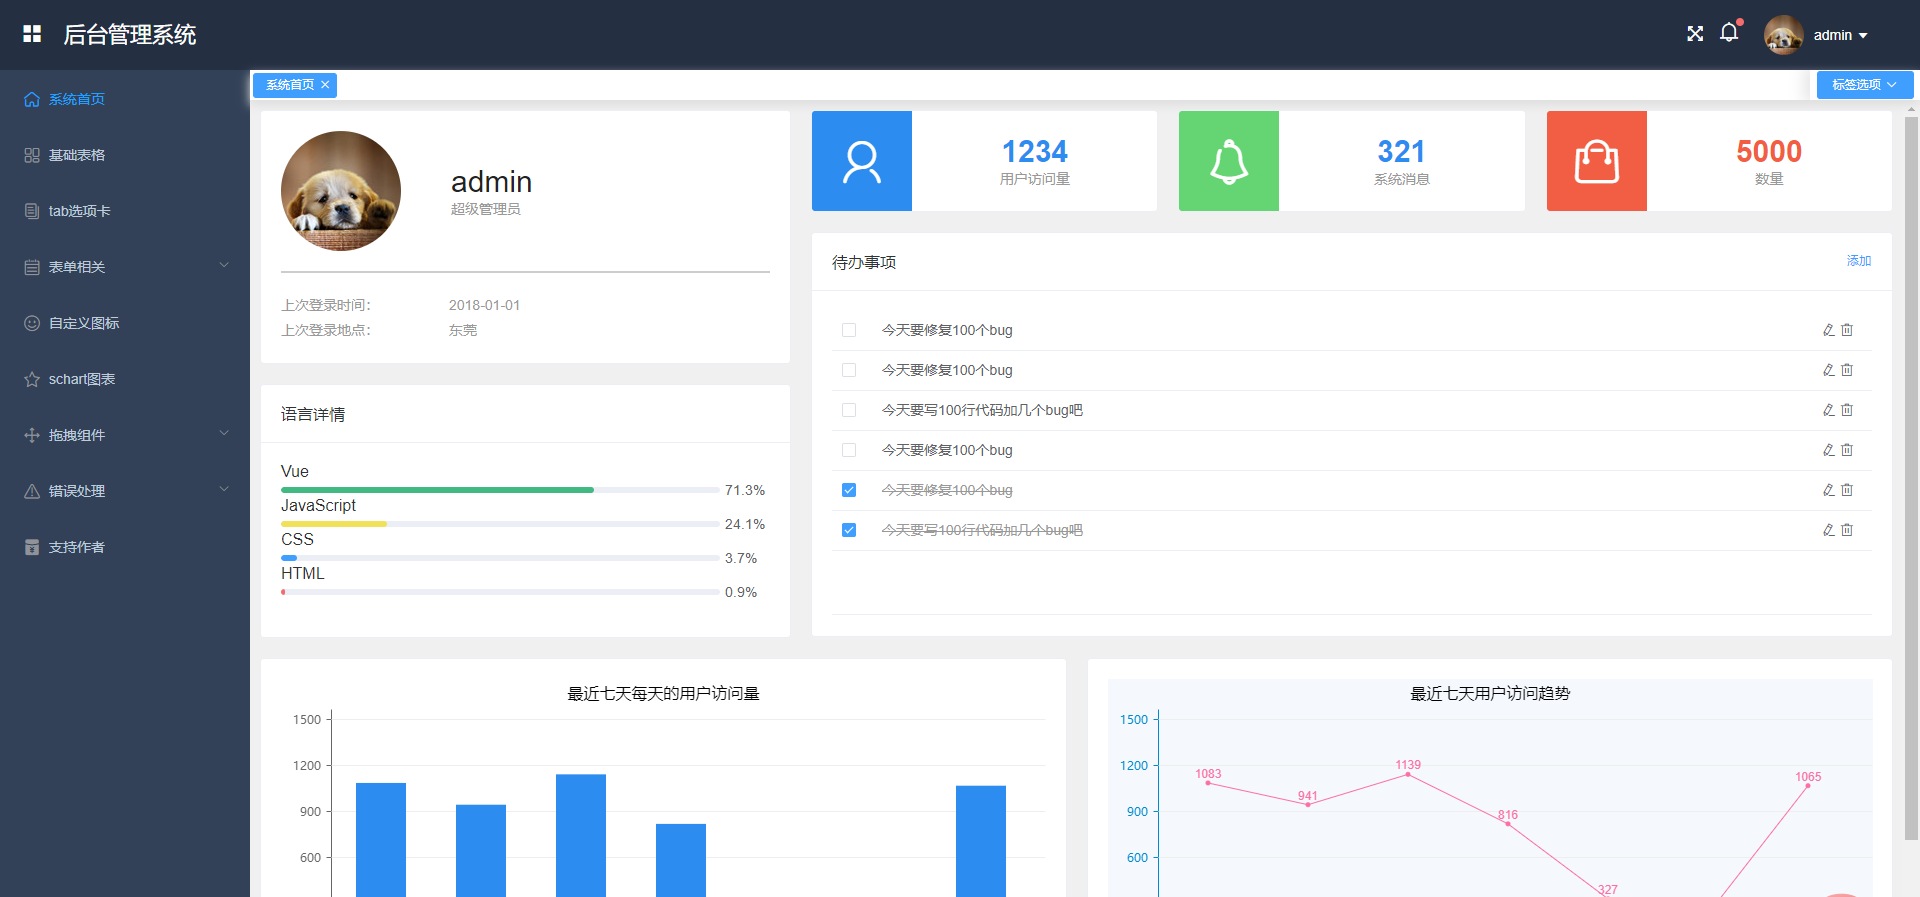The height and width of the screenshot is (897, 1920).
Task: Click the 最近七天用户访问趋势 chart title
Action: [1490, 693]
